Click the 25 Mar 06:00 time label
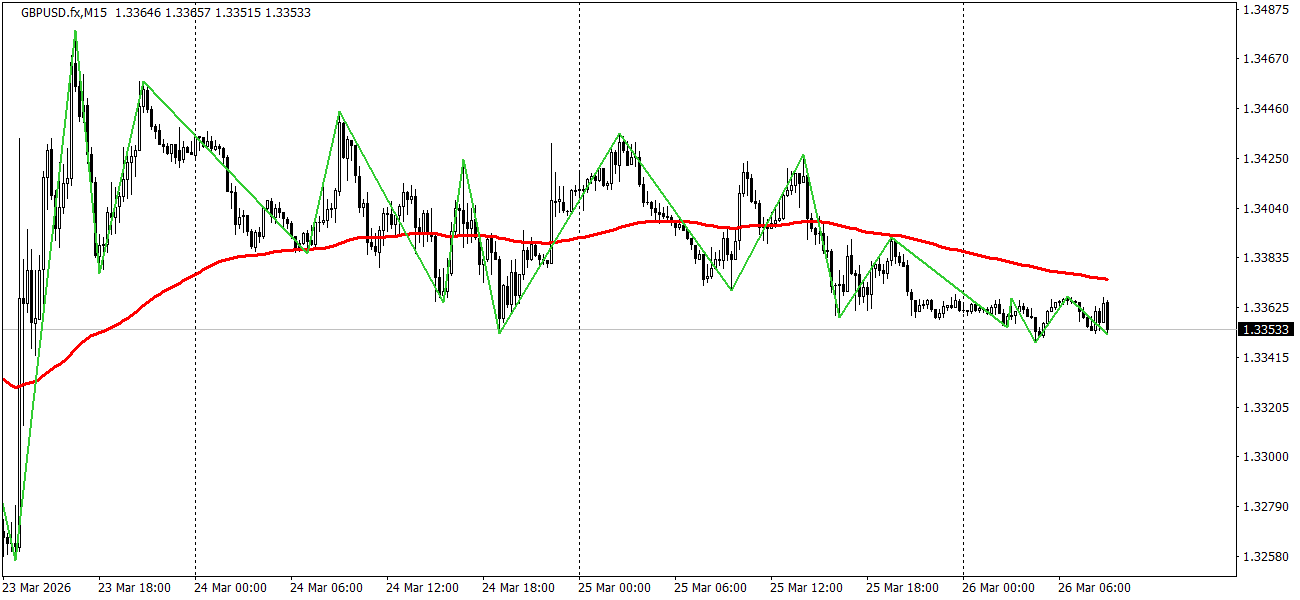This screenshot has height=600, width=1300. tap(710, 588)
